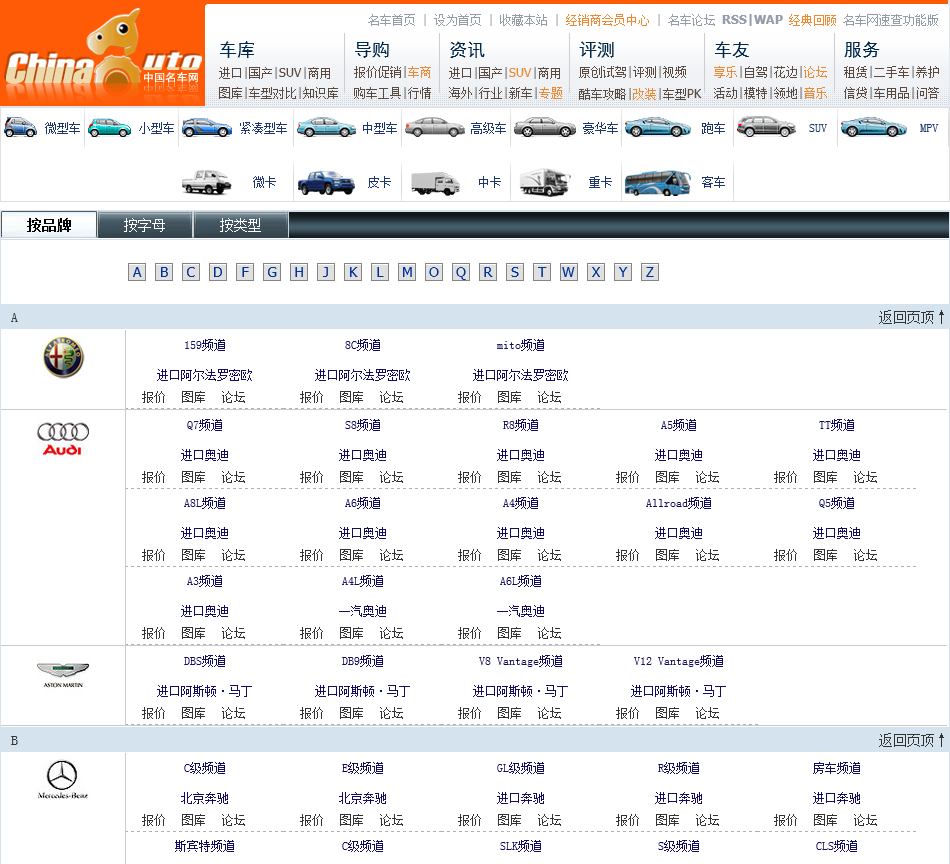Select the 紧凑型车 car icon
950x864 pixels.
[x=207, y=128]
